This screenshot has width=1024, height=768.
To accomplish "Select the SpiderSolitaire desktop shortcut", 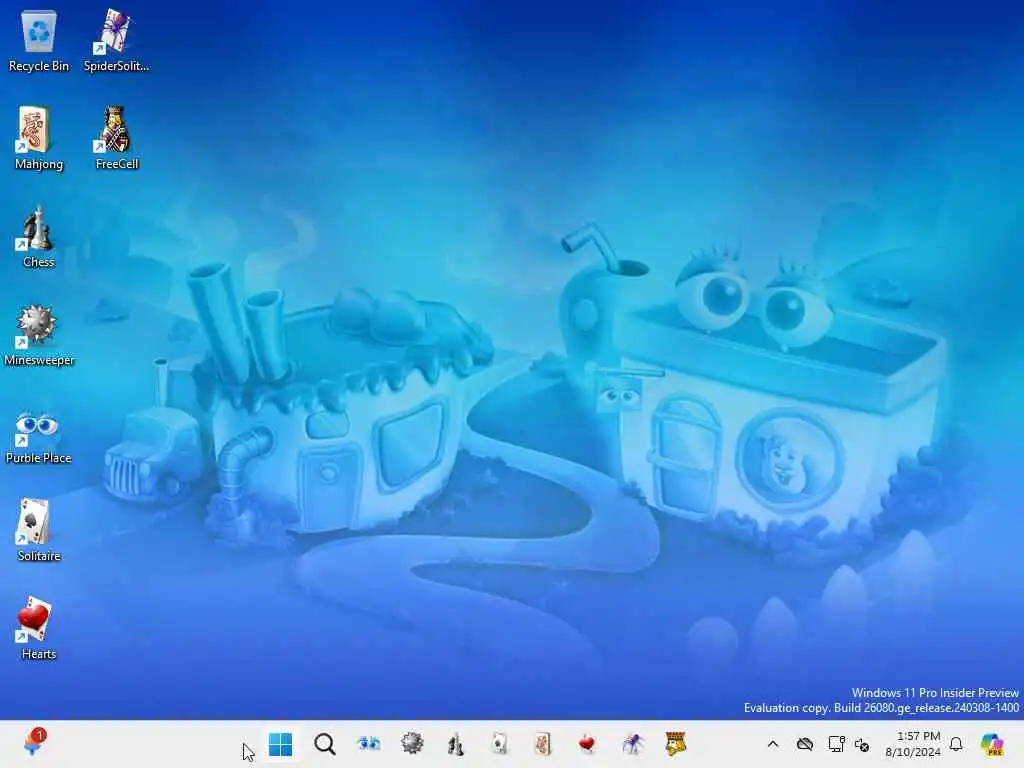I will pyautogui.click(x=116, y=40).
